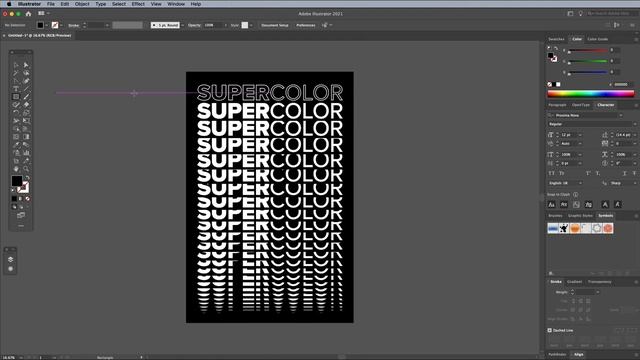Switch to the Swatches tab
Screen dimensions: 640x360
556,39
